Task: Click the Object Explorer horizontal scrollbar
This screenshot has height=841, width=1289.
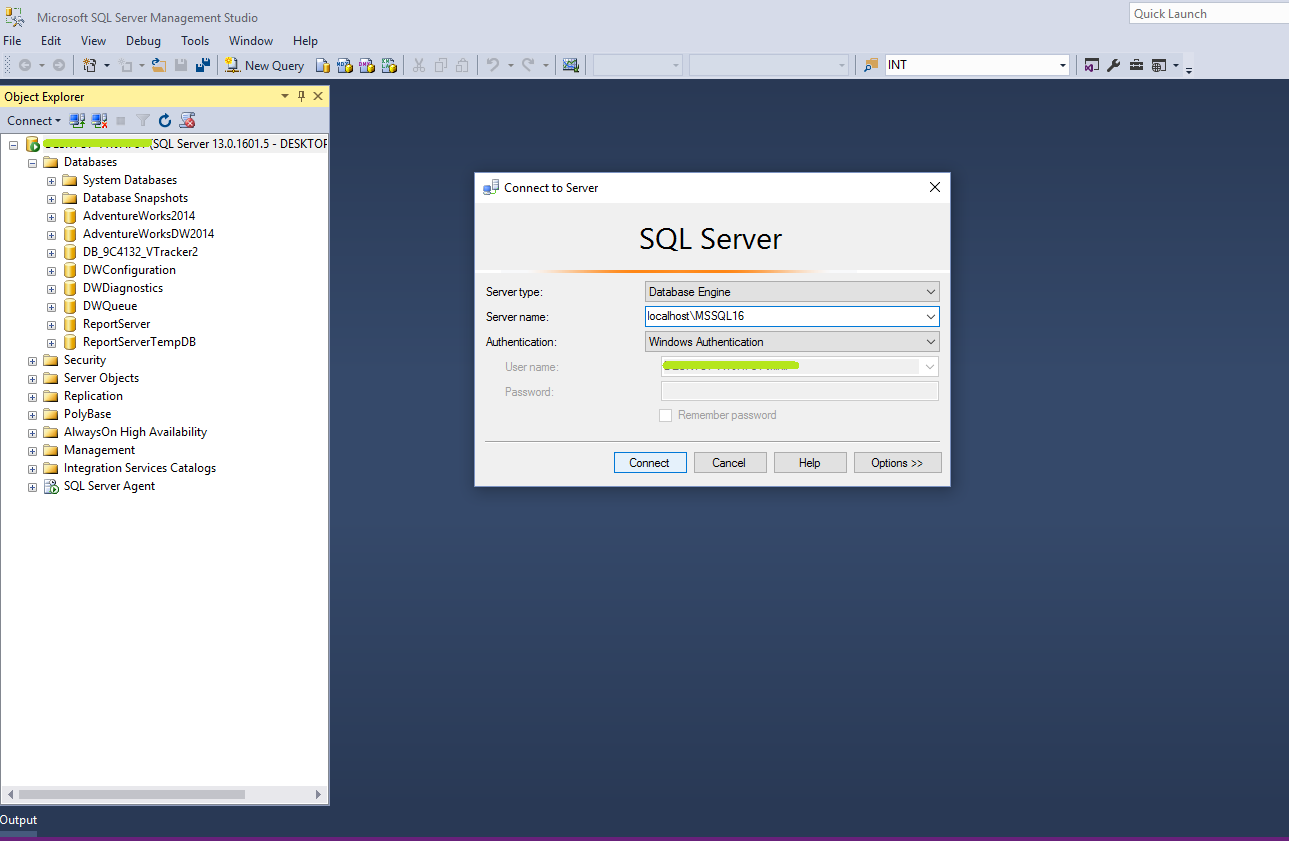Action: (132, 795)
